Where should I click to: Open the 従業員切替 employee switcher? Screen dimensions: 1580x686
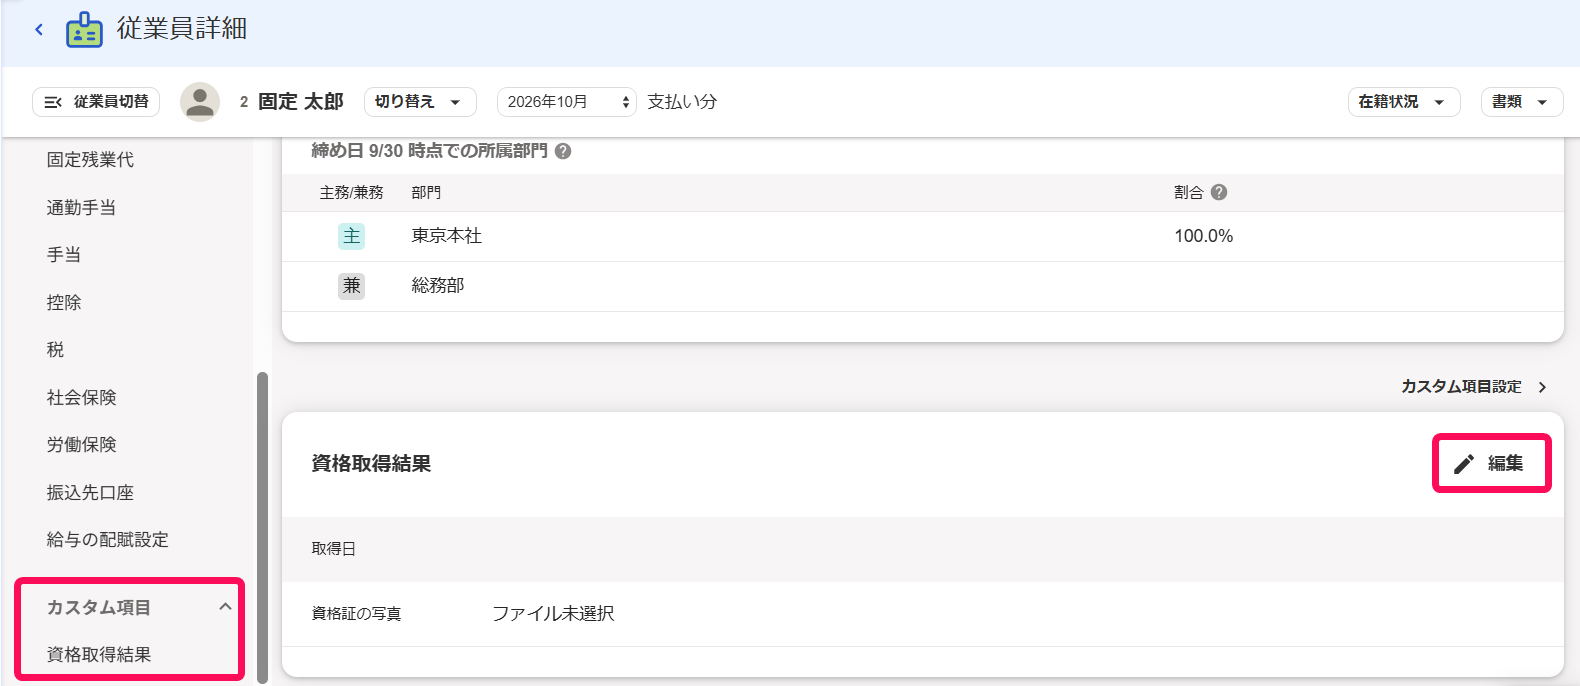coord(96,102)
